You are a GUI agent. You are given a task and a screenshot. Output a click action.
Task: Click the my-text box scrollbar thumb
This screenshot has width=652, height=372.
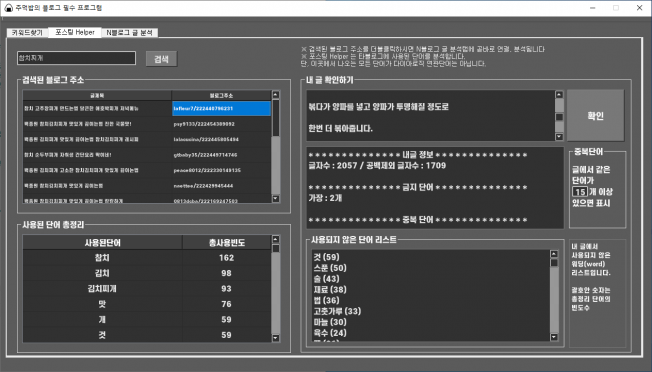[559, 117]
